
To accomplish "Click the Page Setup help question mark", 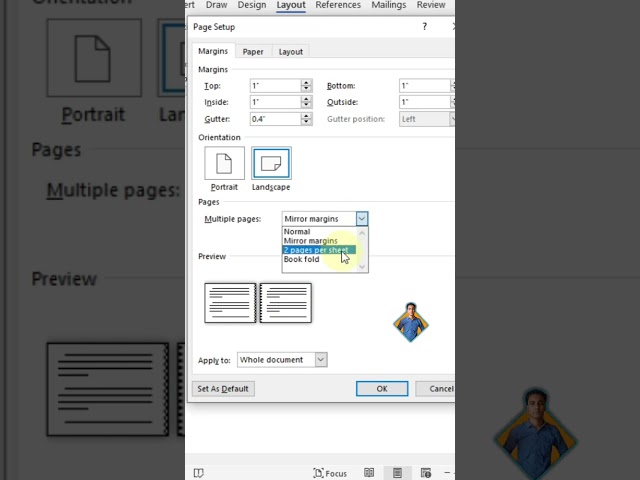I will [424, 27].
